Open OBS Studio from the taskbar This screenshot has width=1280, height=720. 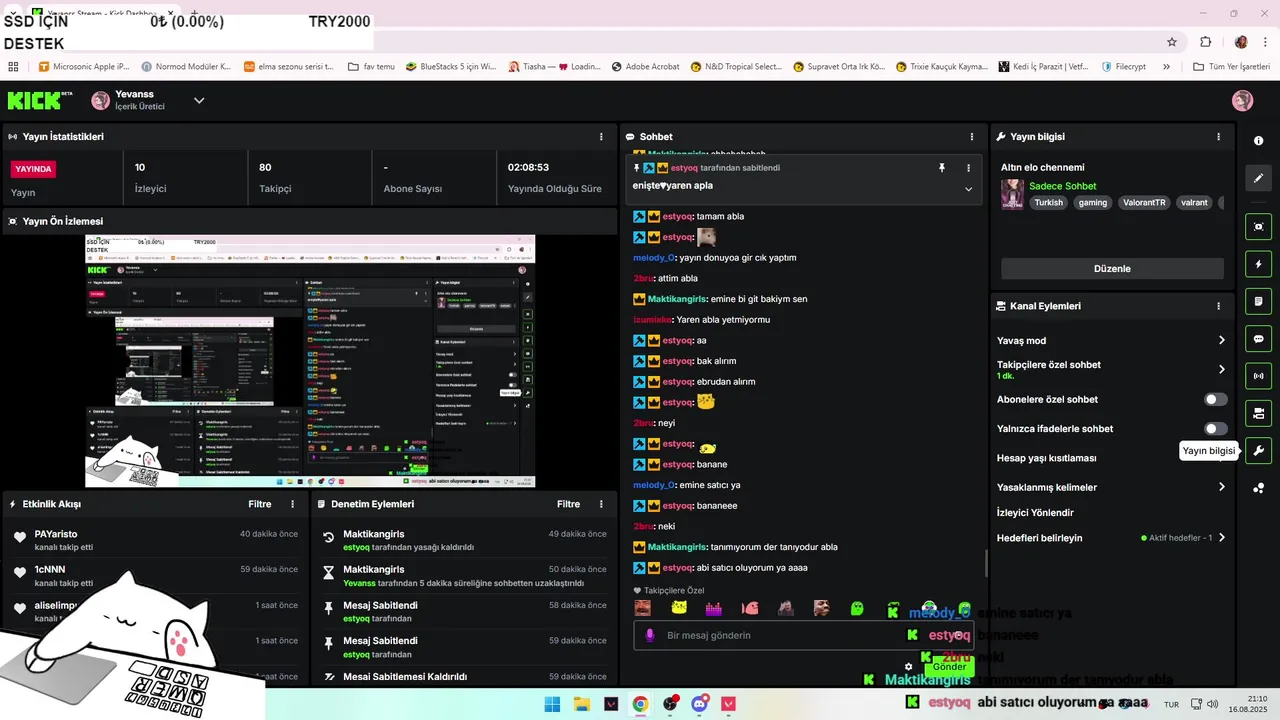pos(670,704)
